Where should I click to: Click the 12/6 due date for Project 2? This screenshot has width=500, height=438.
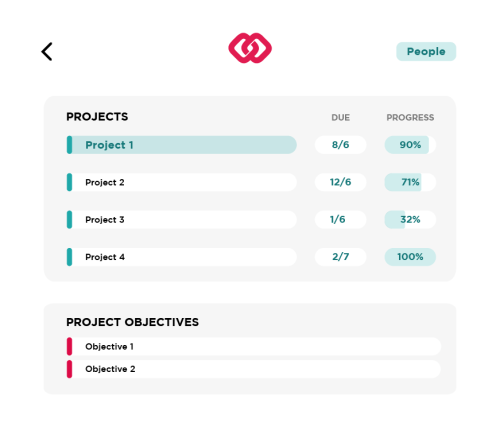pos(340,182)
